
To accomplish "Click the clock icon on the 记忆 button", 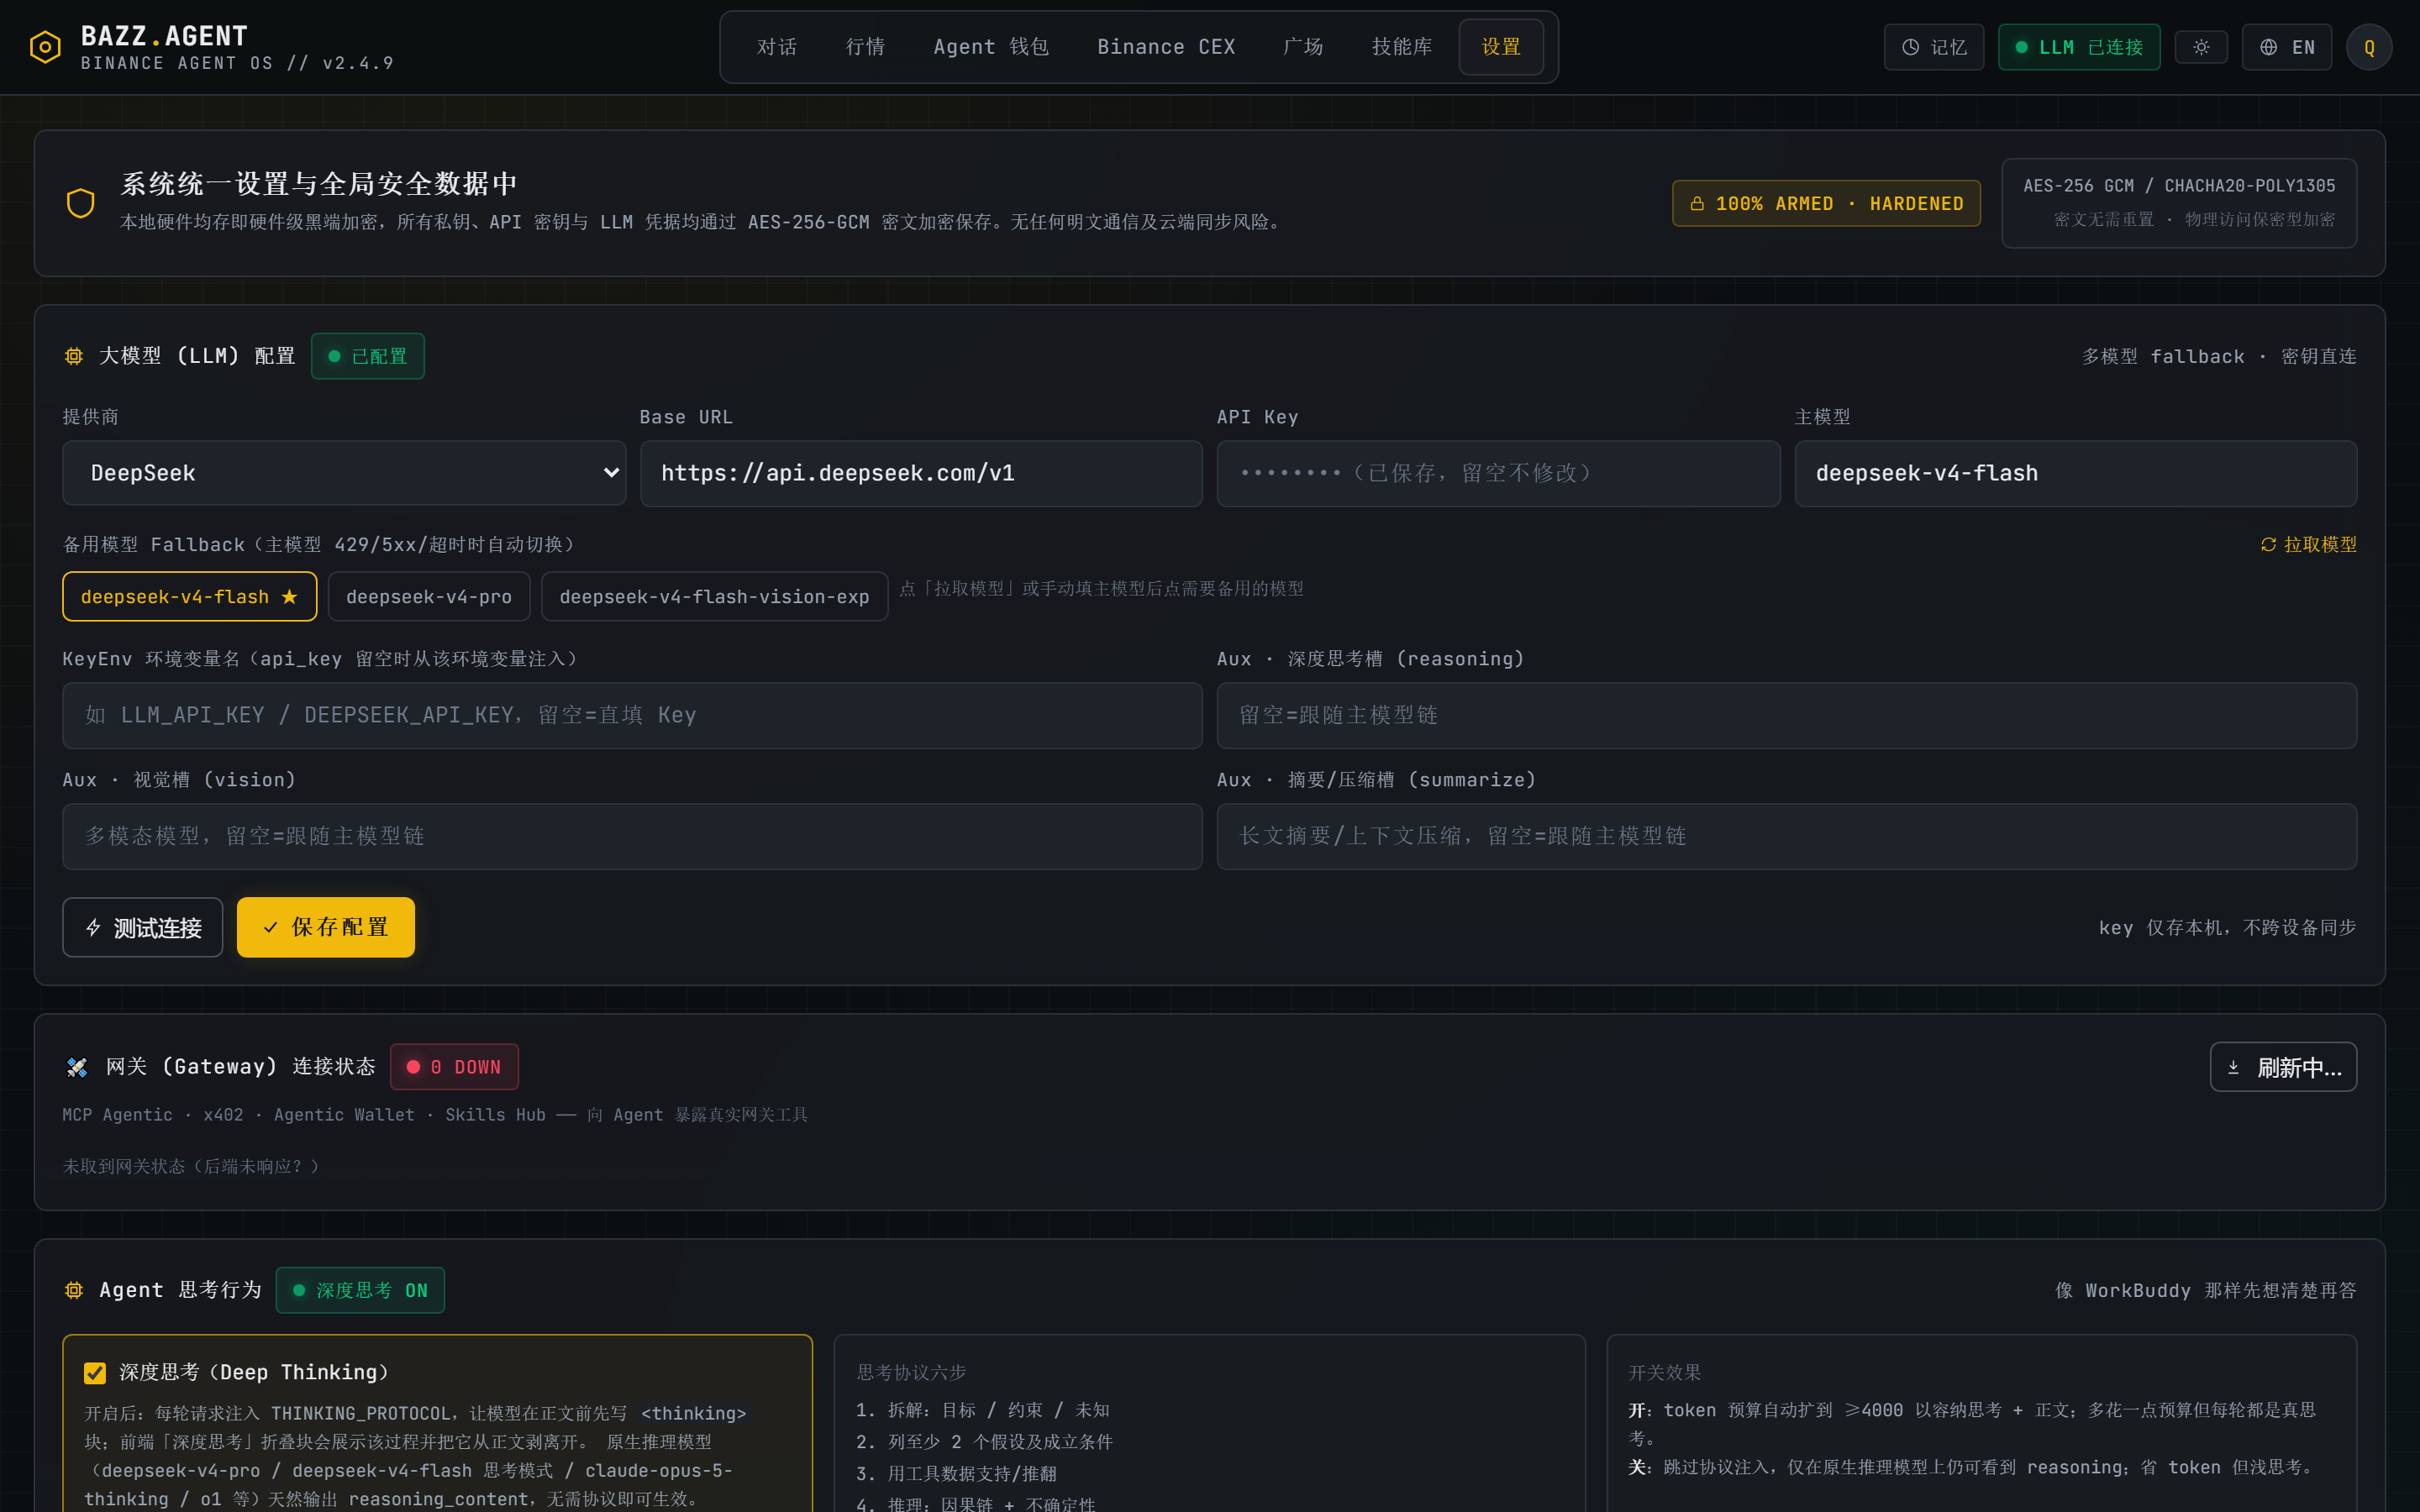I will (x=1910, y=47).
